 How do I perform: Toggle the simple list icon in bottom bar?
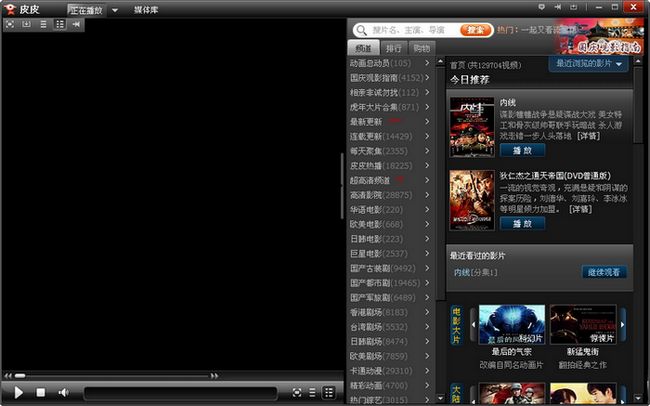pos(312,392)
